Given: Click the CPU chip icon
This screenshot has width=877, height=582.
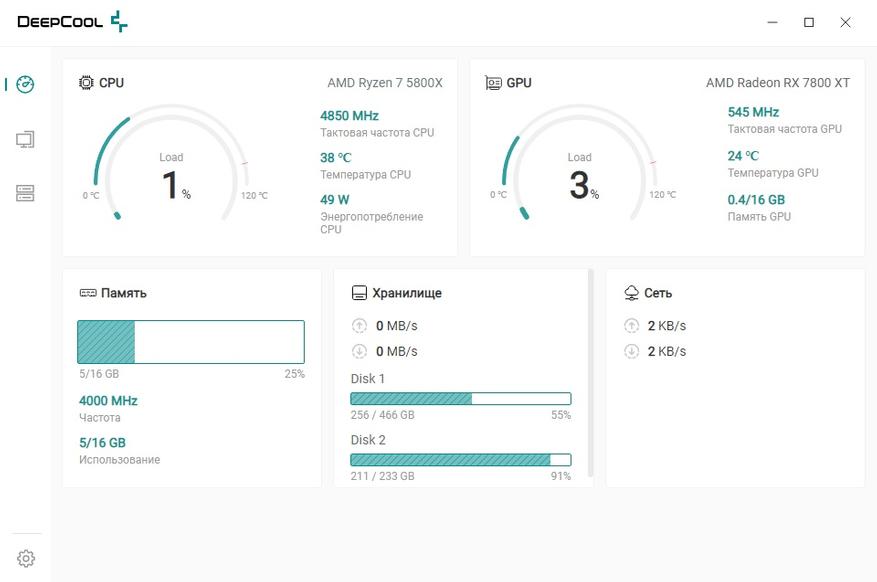Looking at the screenshot, I should [86, 83].
